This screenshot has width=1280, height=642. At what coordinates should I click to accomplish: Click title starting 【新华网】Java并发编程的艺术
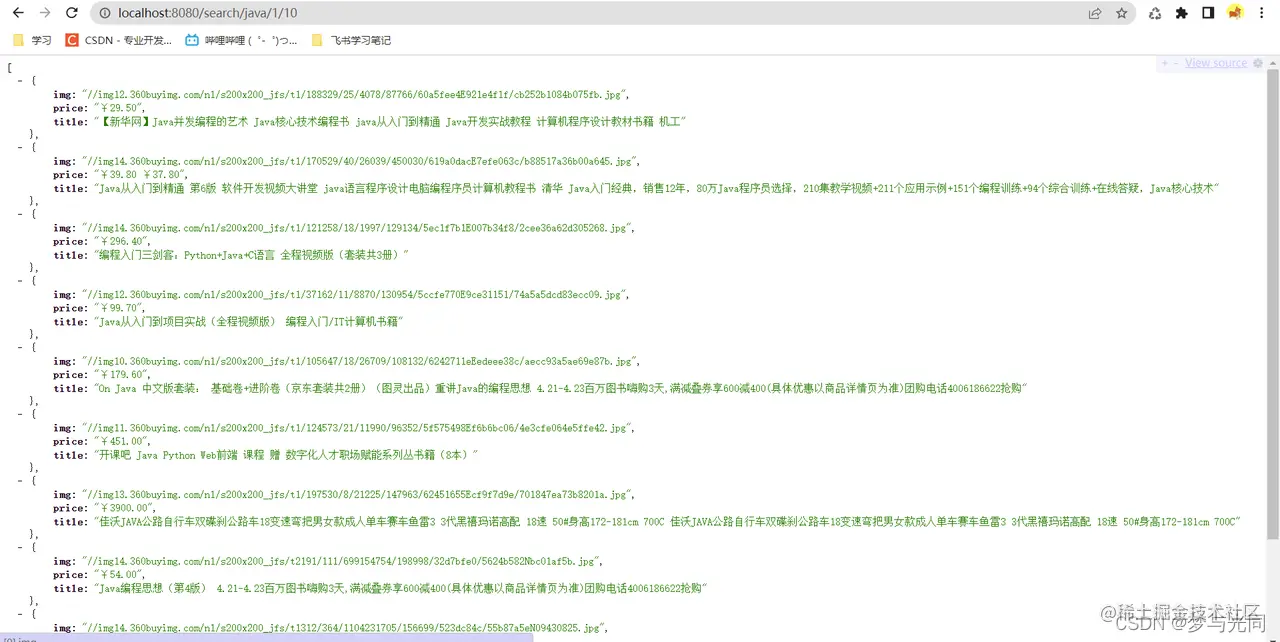[x=389, y=122]
